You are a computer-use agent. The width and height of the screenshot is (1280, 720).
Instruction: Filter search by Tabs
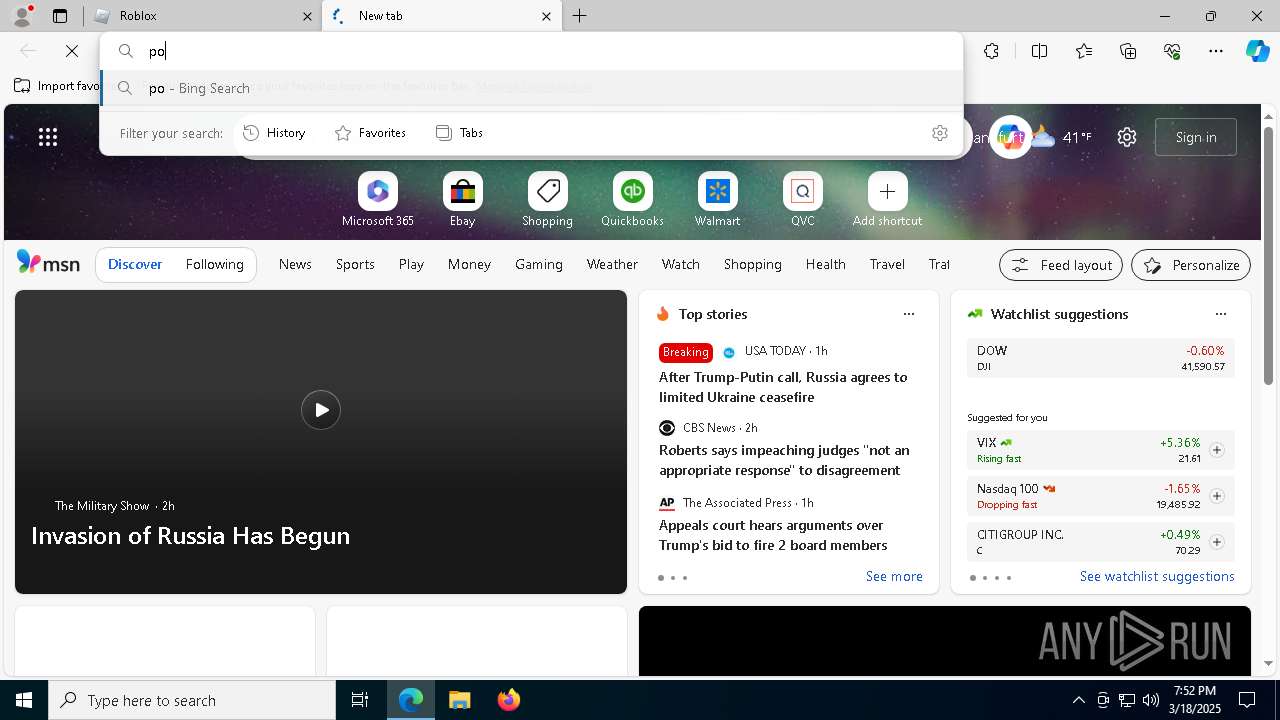point(460,133)
